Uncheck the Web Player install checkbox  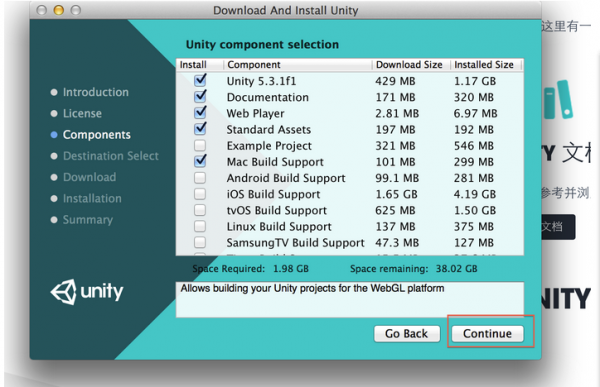[x=200, y=113]
